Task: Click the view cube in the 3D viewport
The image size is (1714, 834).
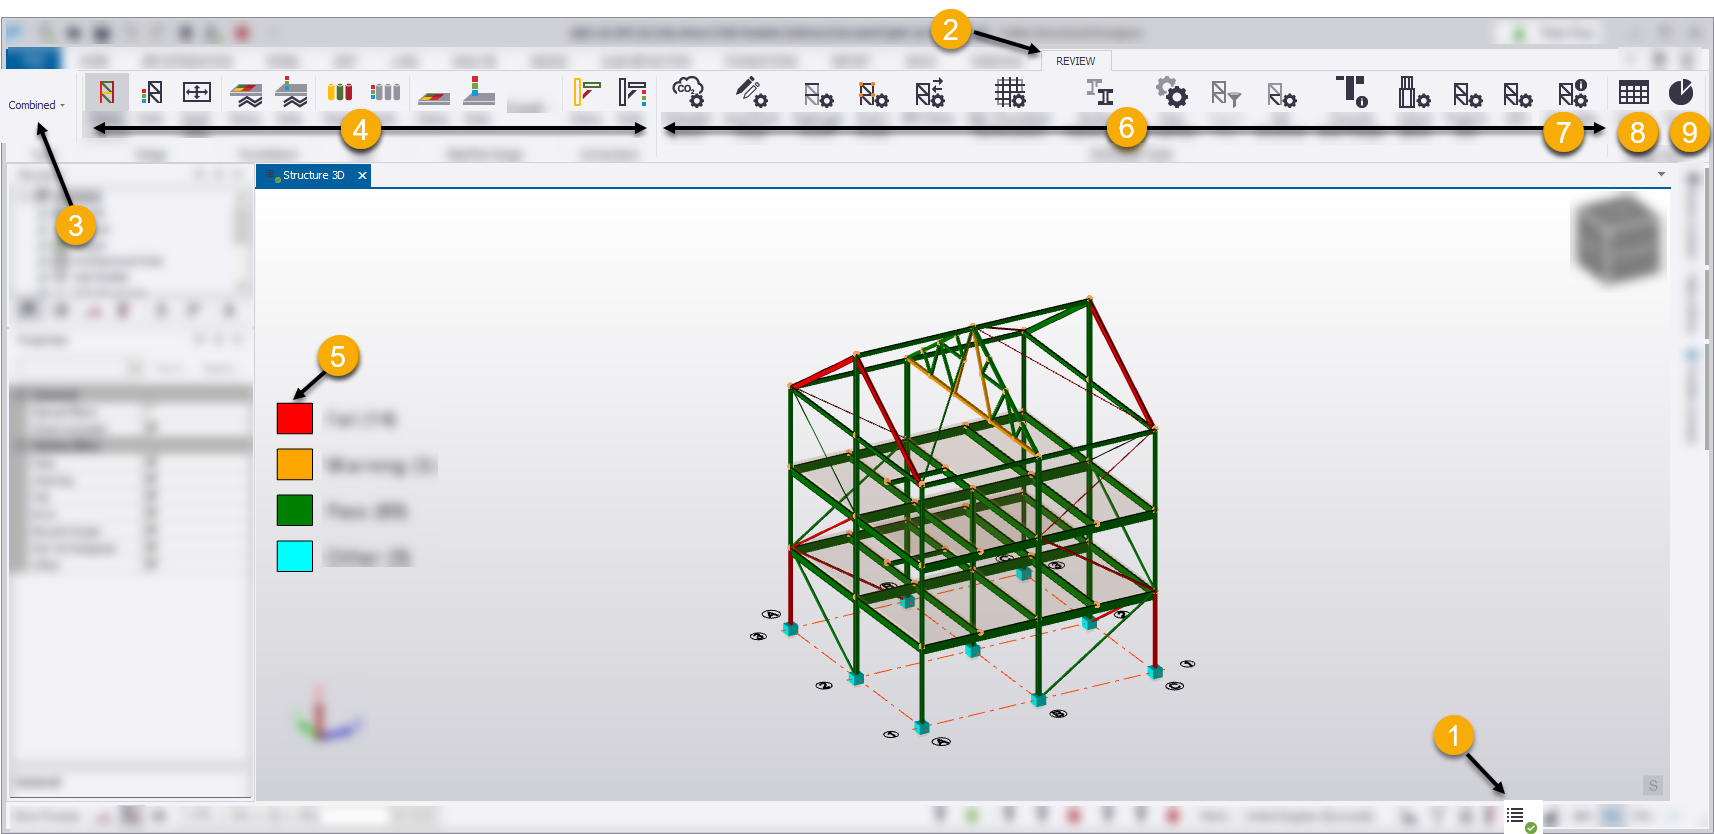Action: coord(1617,237)
